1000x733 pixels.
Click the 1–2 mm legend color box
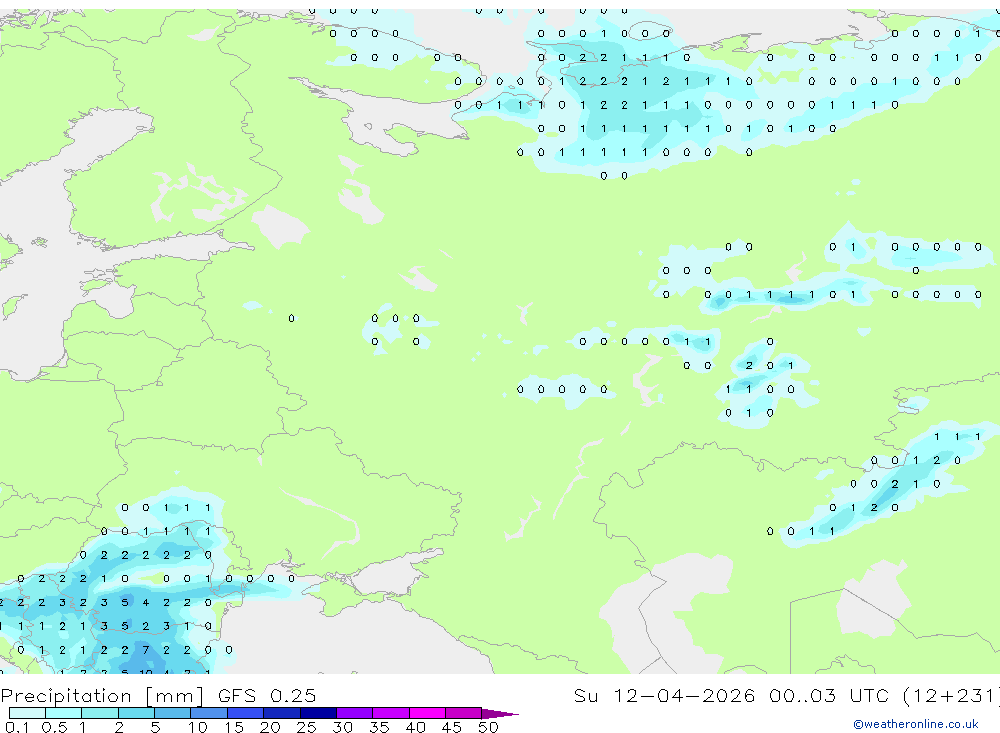100,713
